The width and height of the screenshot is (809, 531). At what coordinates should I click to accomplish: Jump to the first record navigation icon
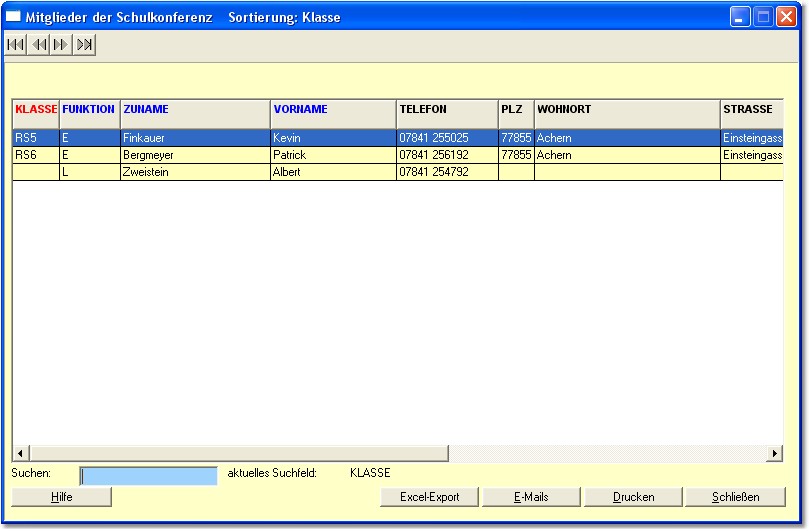point(17,44)
